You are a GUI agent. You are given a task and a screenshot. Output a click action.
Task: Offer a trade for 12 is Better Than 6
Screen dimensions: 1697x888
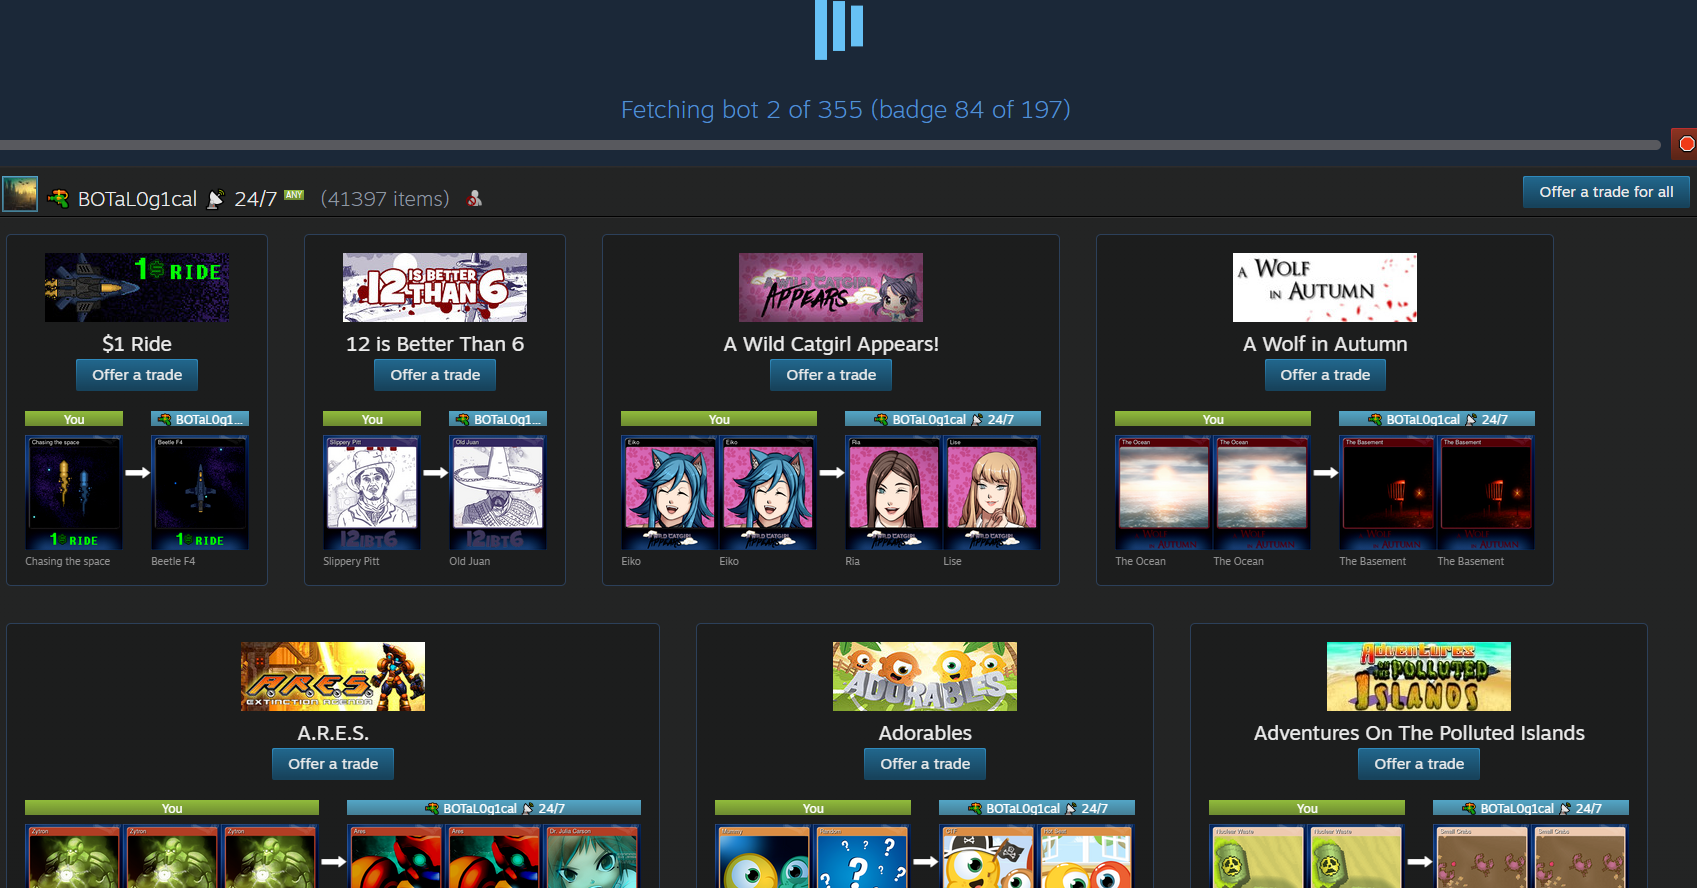pos(435,375)
